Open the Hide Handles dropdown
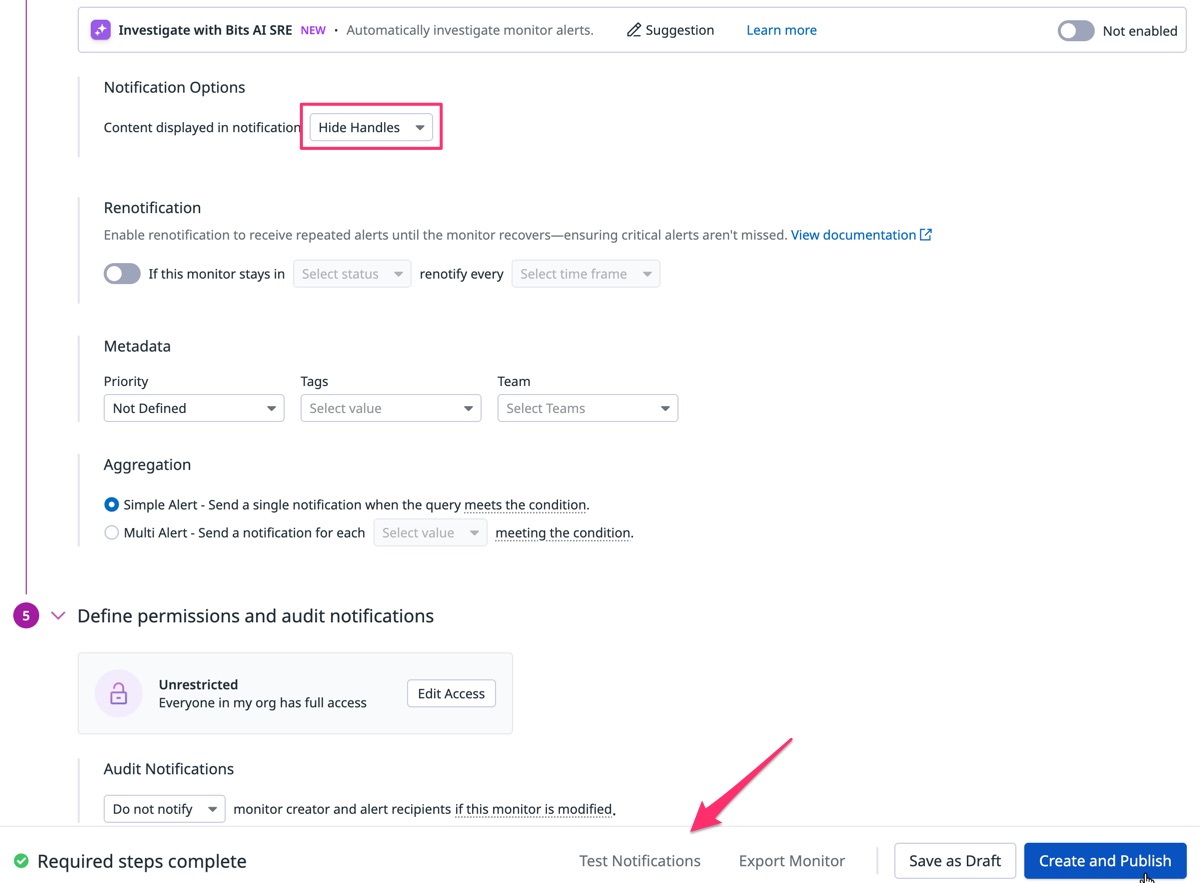This screenshot has width=1200, height=883. 370,127
